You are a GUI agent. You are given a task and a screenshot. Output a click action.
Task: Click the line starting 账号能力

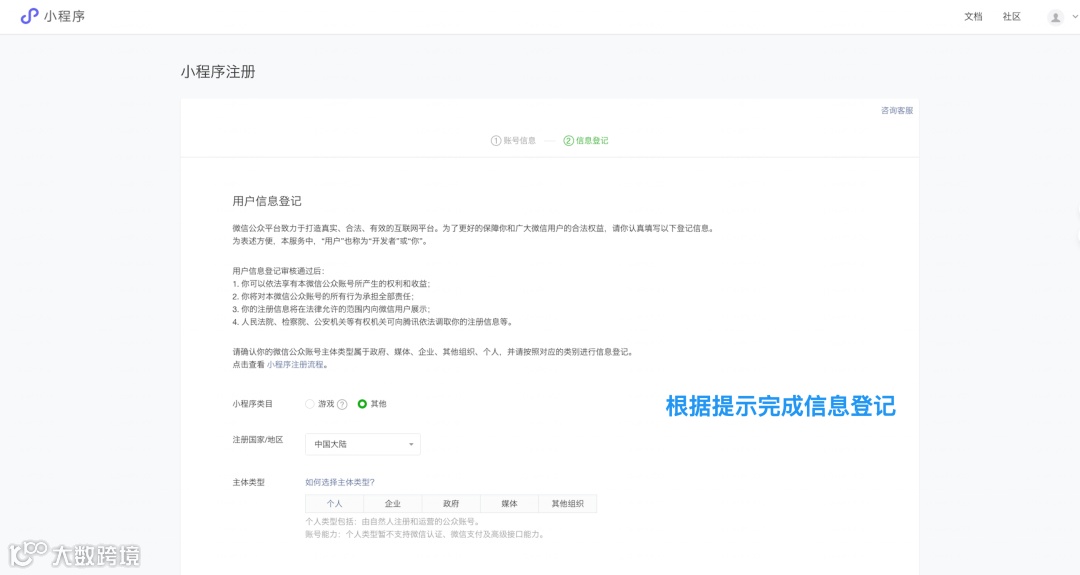425,534
